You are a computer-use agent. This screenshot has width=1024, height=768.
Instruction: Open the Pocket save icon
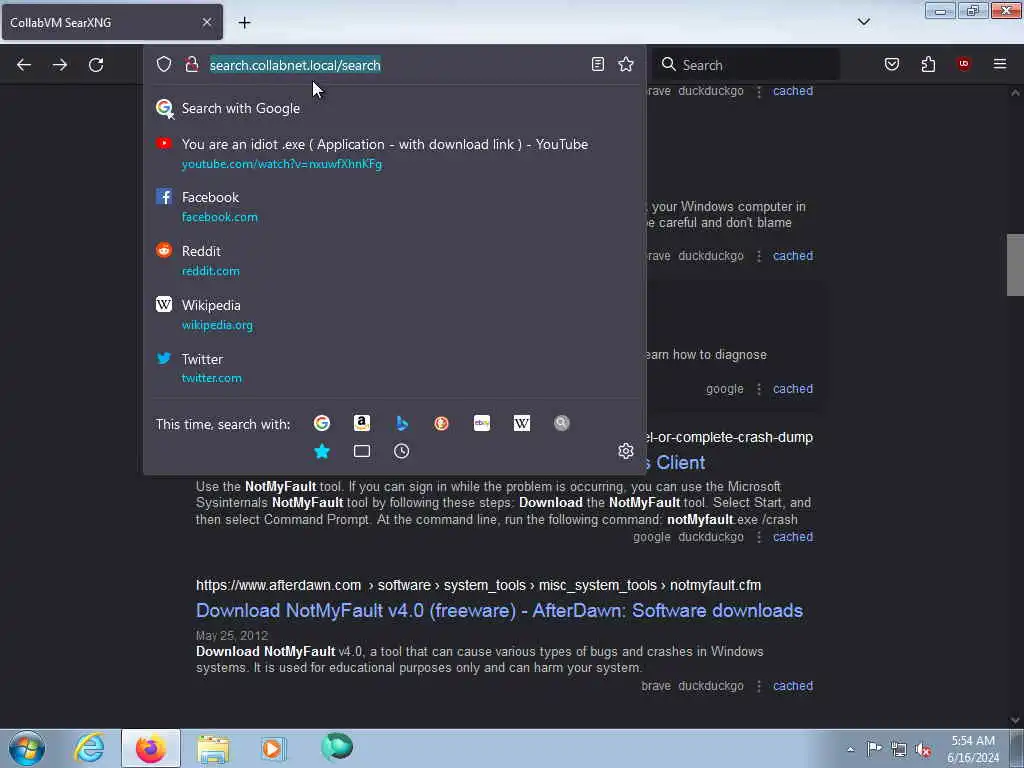point(892,64)
